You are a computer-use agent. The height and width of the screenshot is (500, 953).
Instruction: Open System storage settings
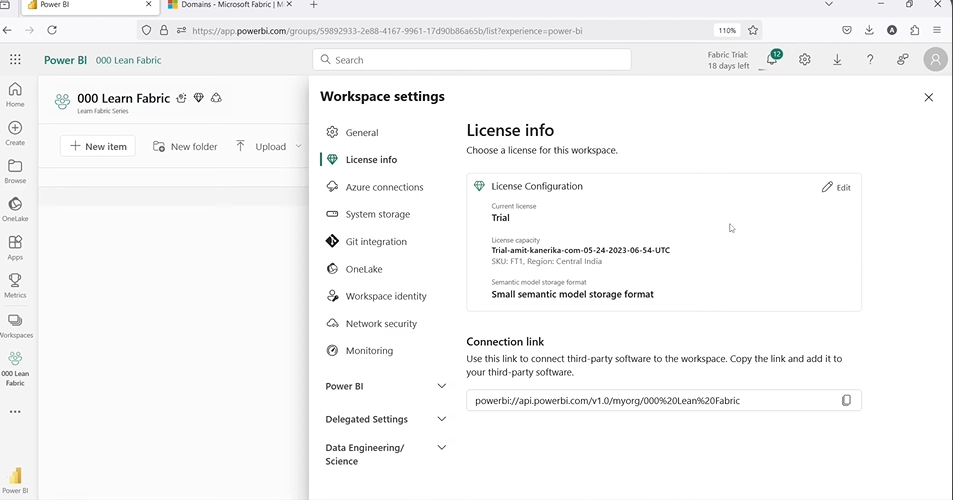tap(368, 214)
